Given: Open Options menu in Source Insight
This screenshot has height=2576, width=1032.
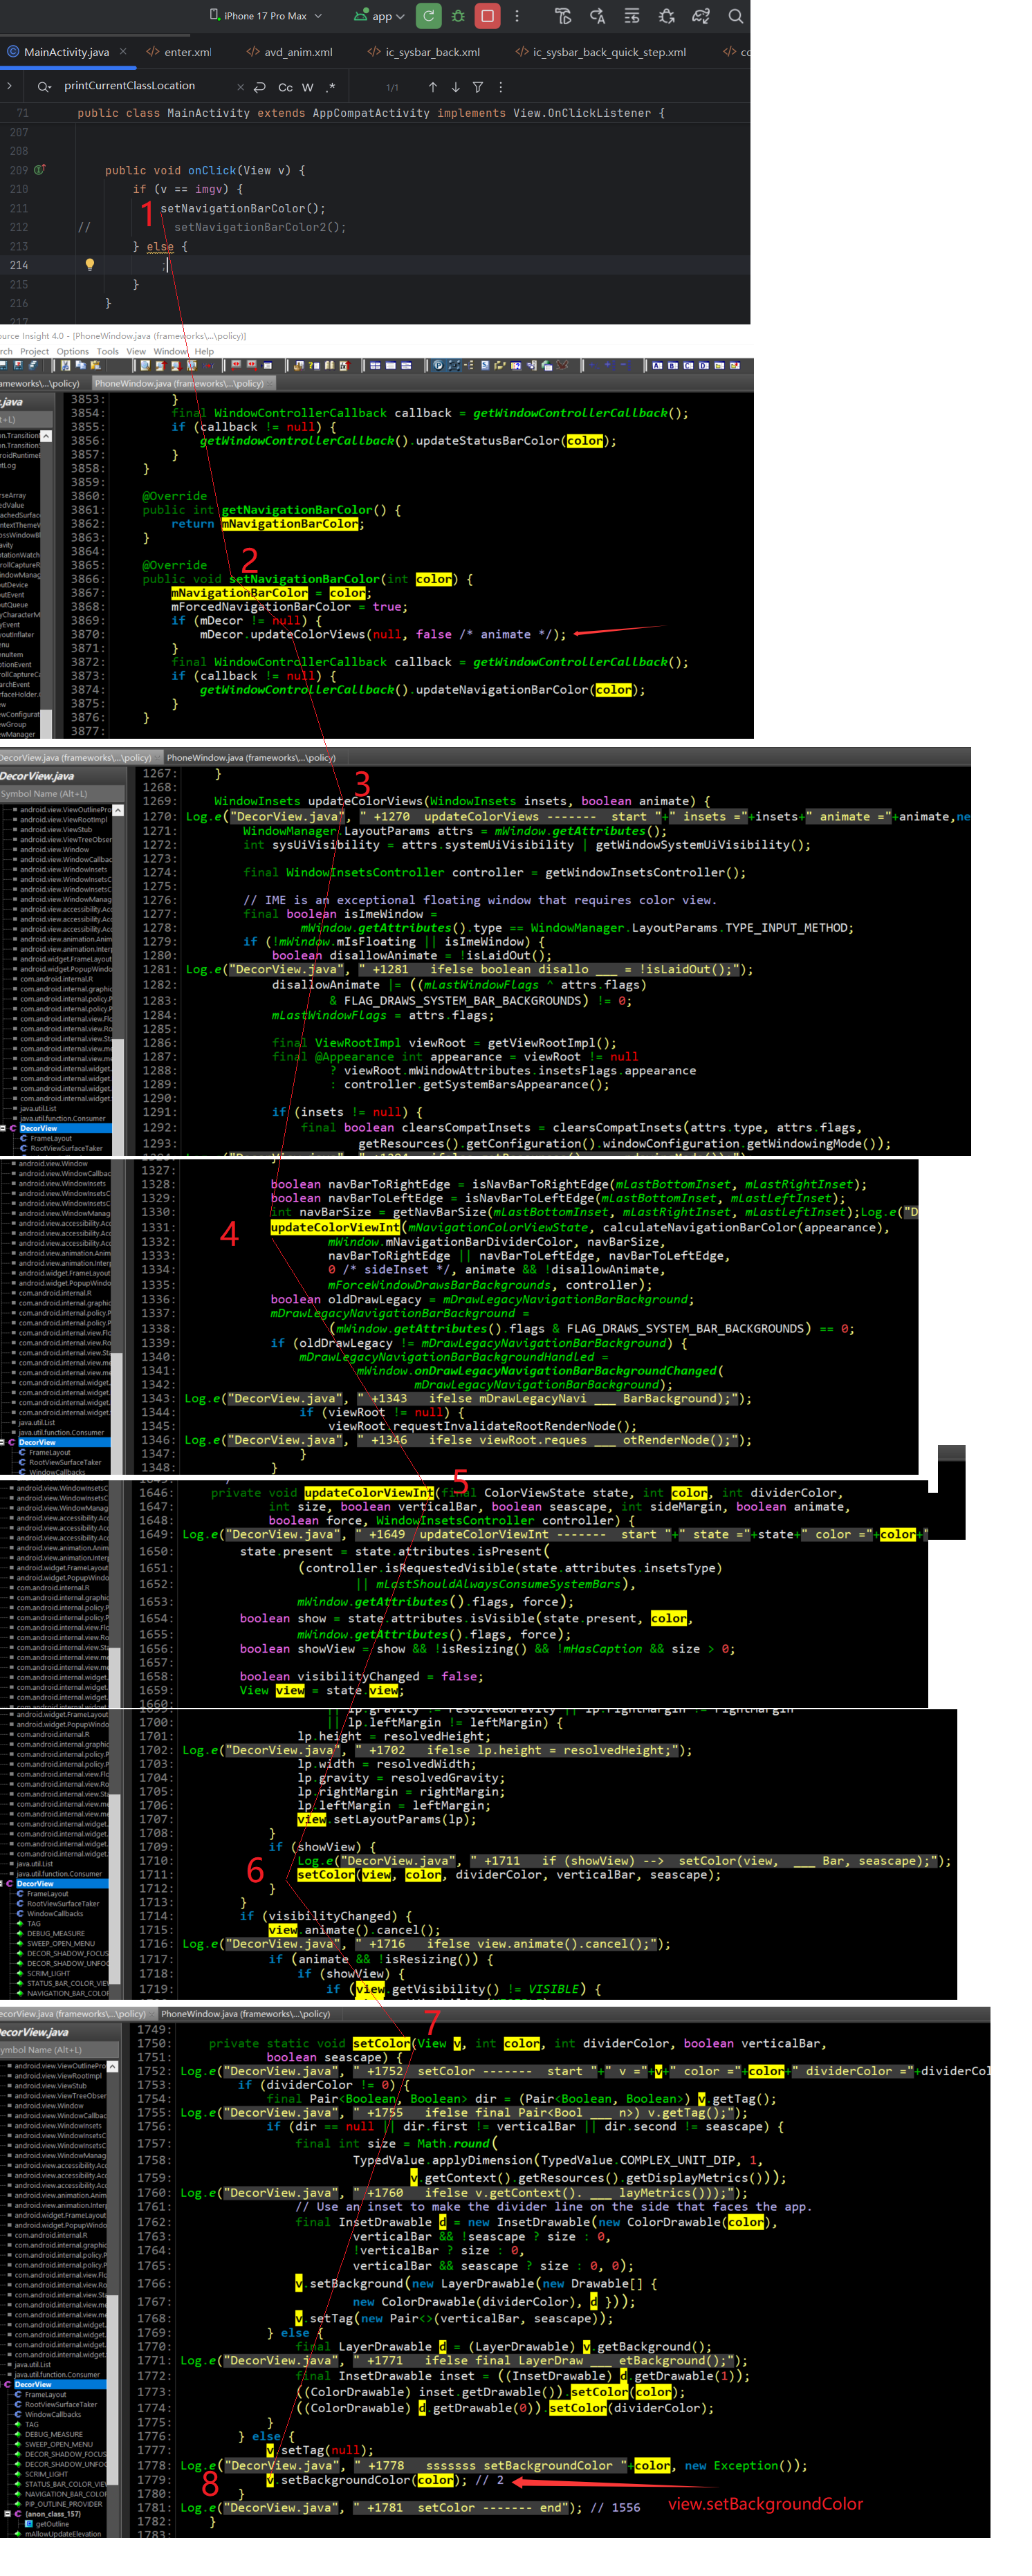Looking at the screenshot, I should 72,351.
